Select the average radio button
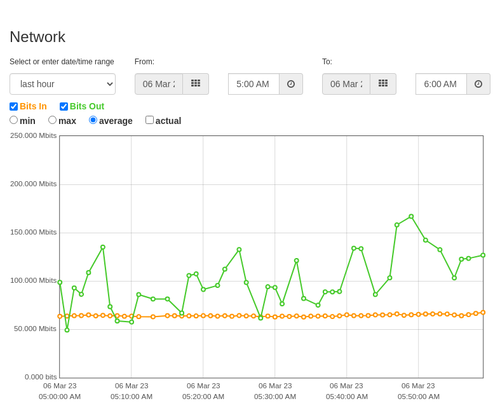 [x=93, y=120]
